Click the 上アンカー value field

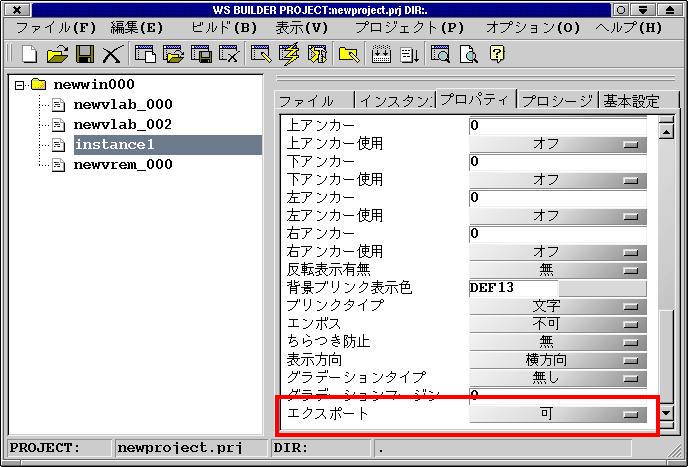pyautogui.click(x=558, y=126)
